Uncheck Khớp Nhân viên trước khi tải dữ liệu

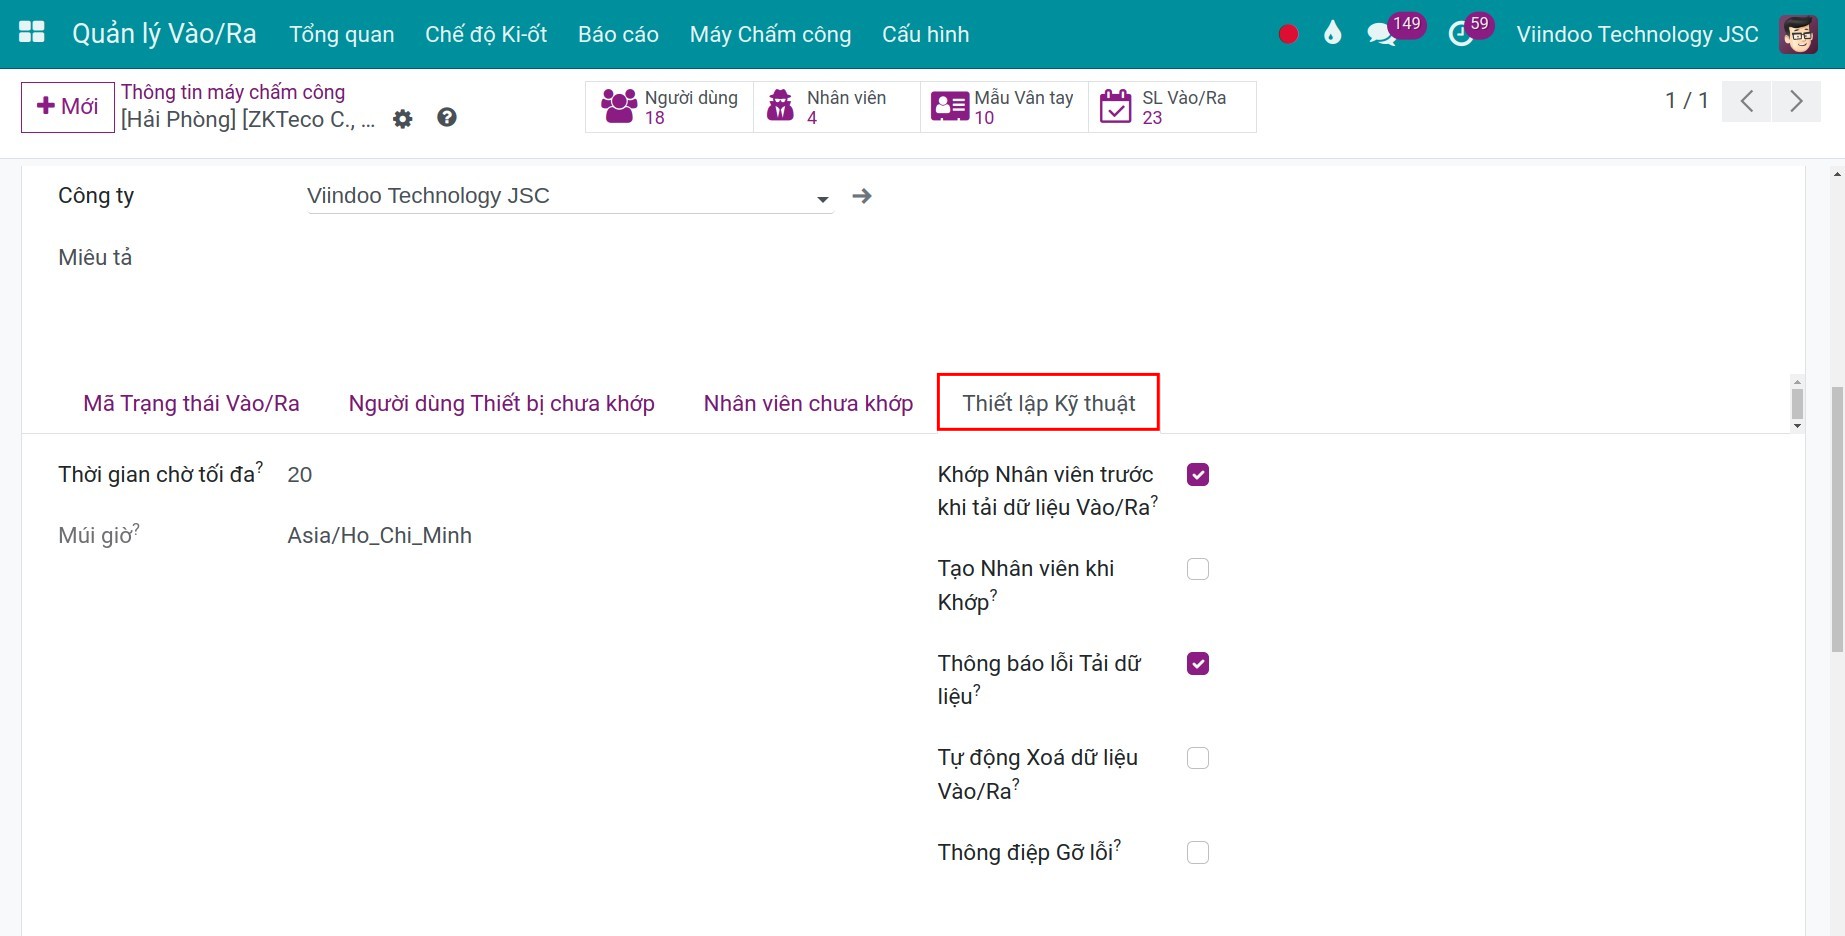[1198, 475]
